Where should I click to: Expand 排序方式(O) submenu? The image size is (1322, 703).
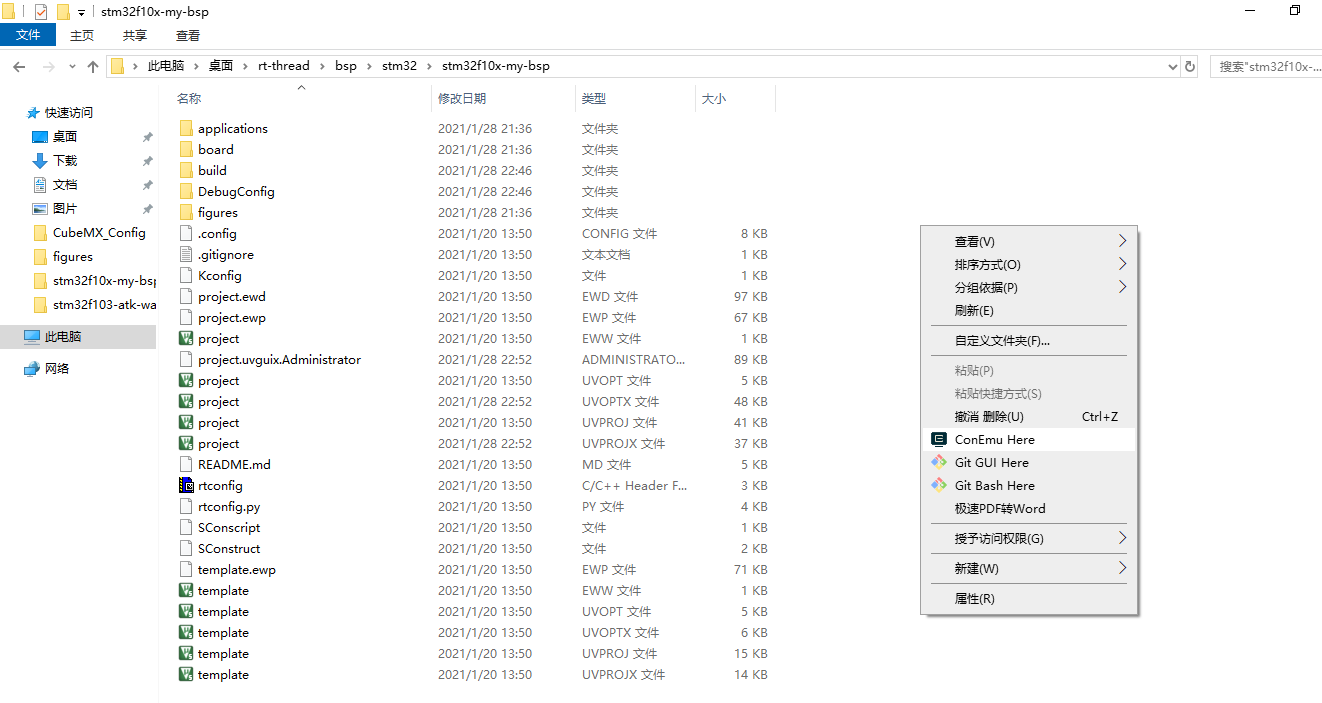click(1122, 264)
